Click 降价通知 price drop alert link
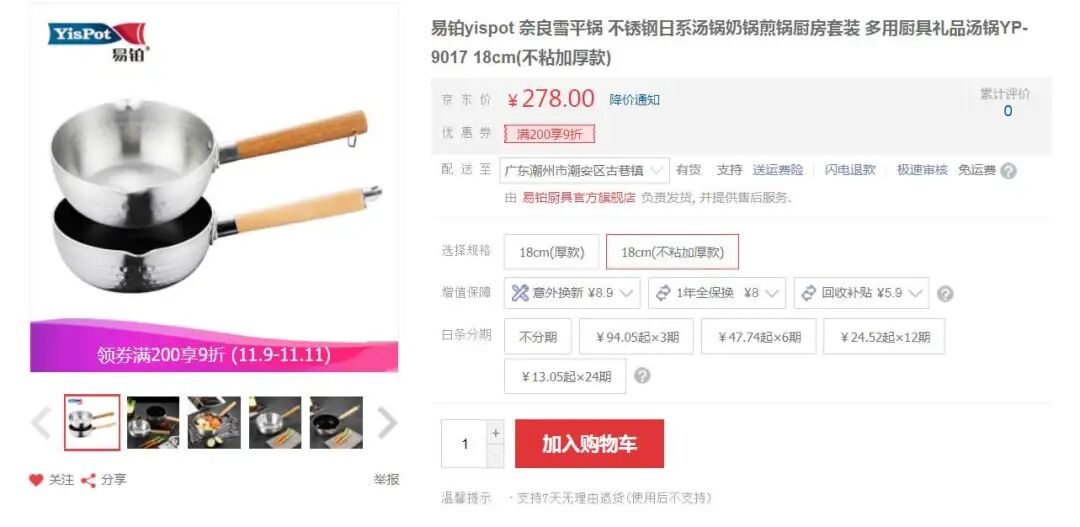This screenshot has height=527, width=1080. [634, 100]
